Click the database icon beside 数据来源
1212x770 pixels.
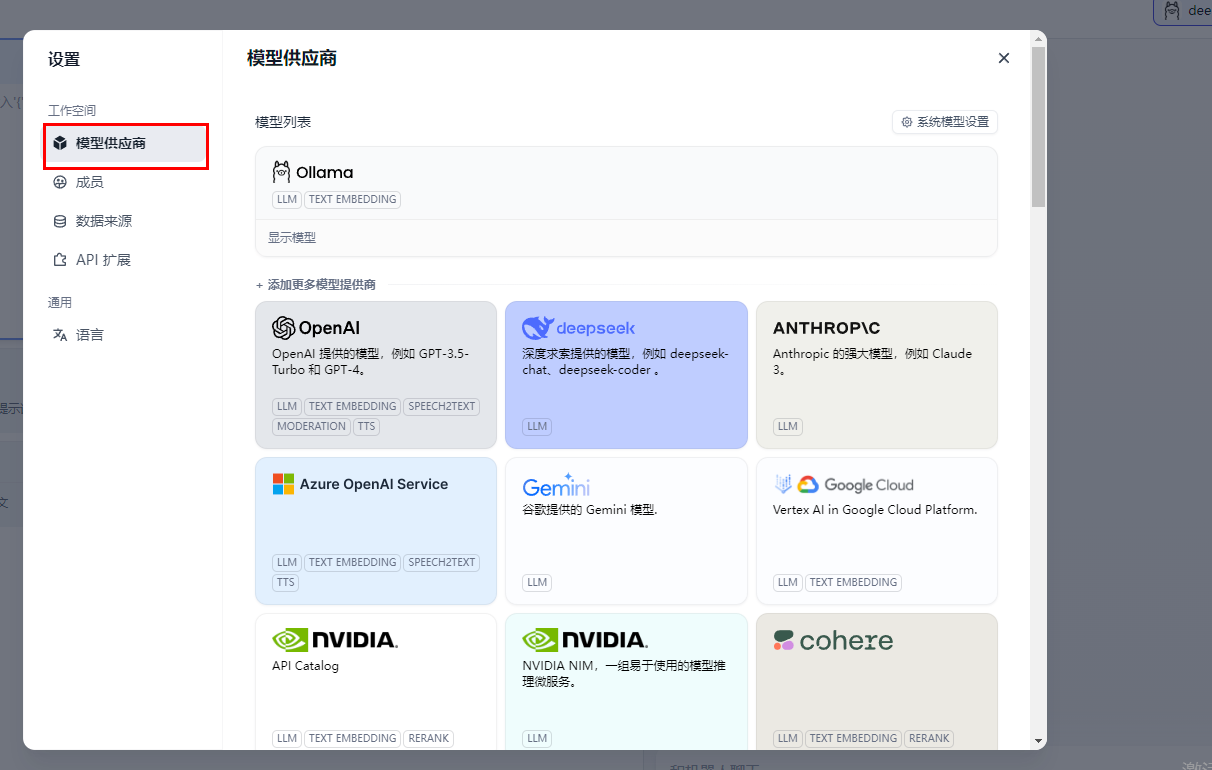tap(60, 221)
